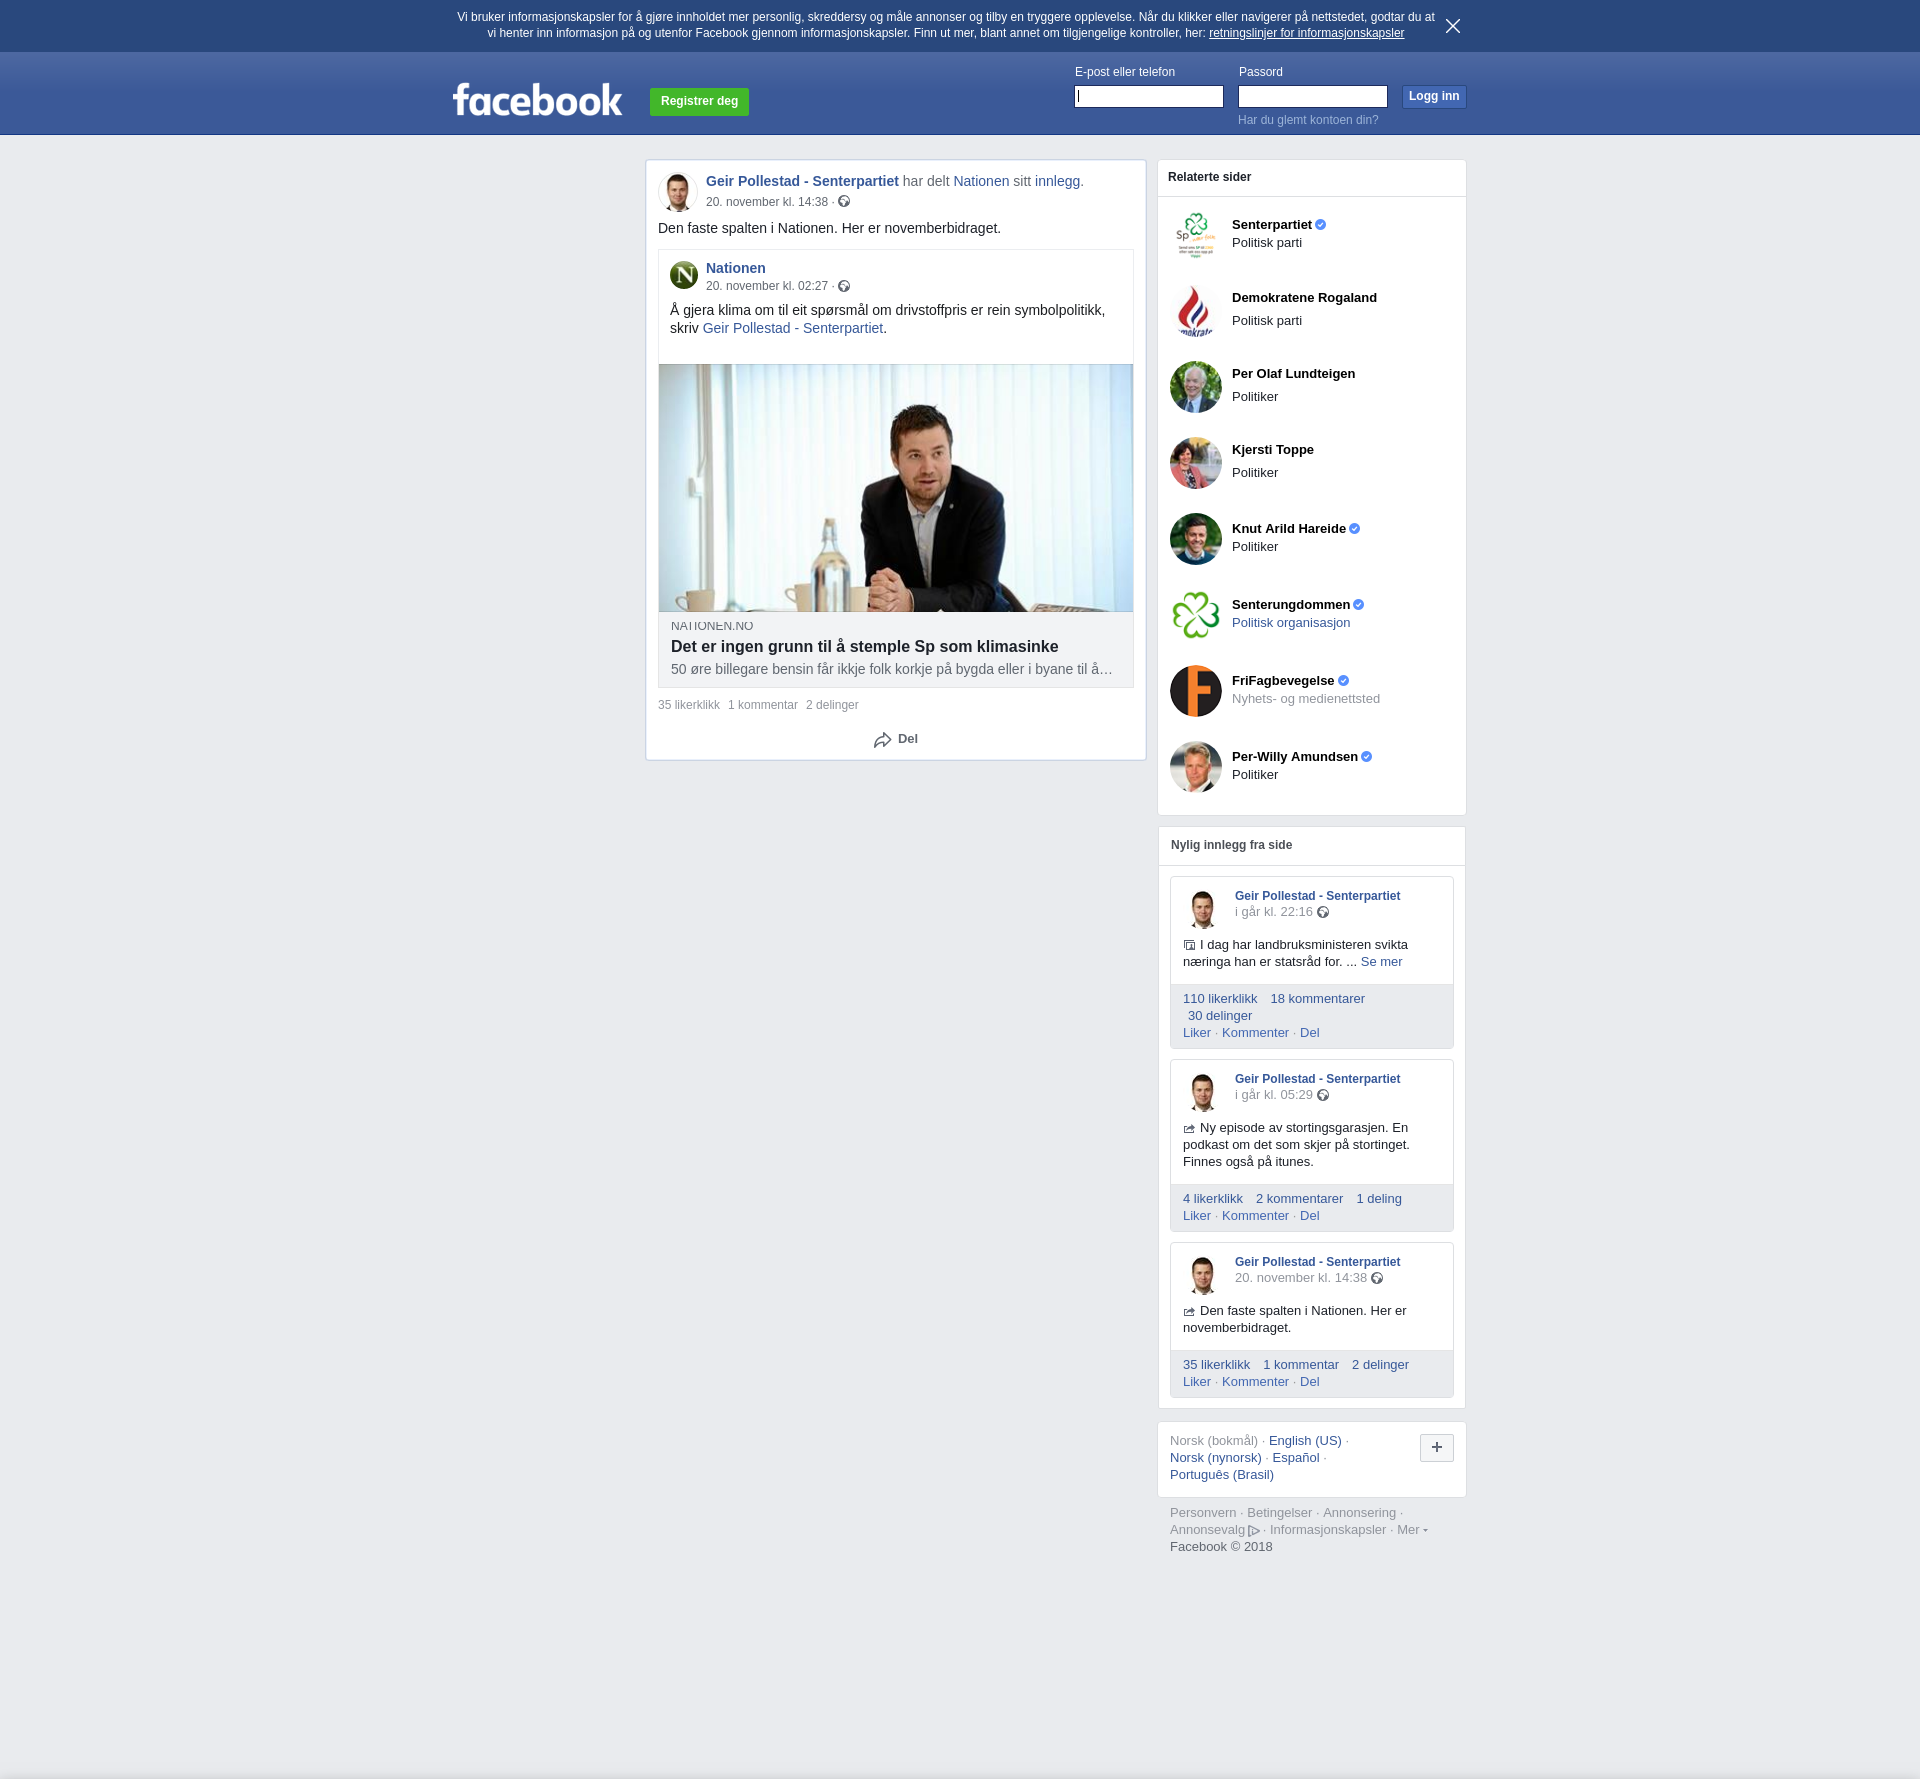Image resolution: width=1920 pixels, height=1779 pixels.
Task: Click Se mer on landbruksministeren post
Action: point(1381,962)
